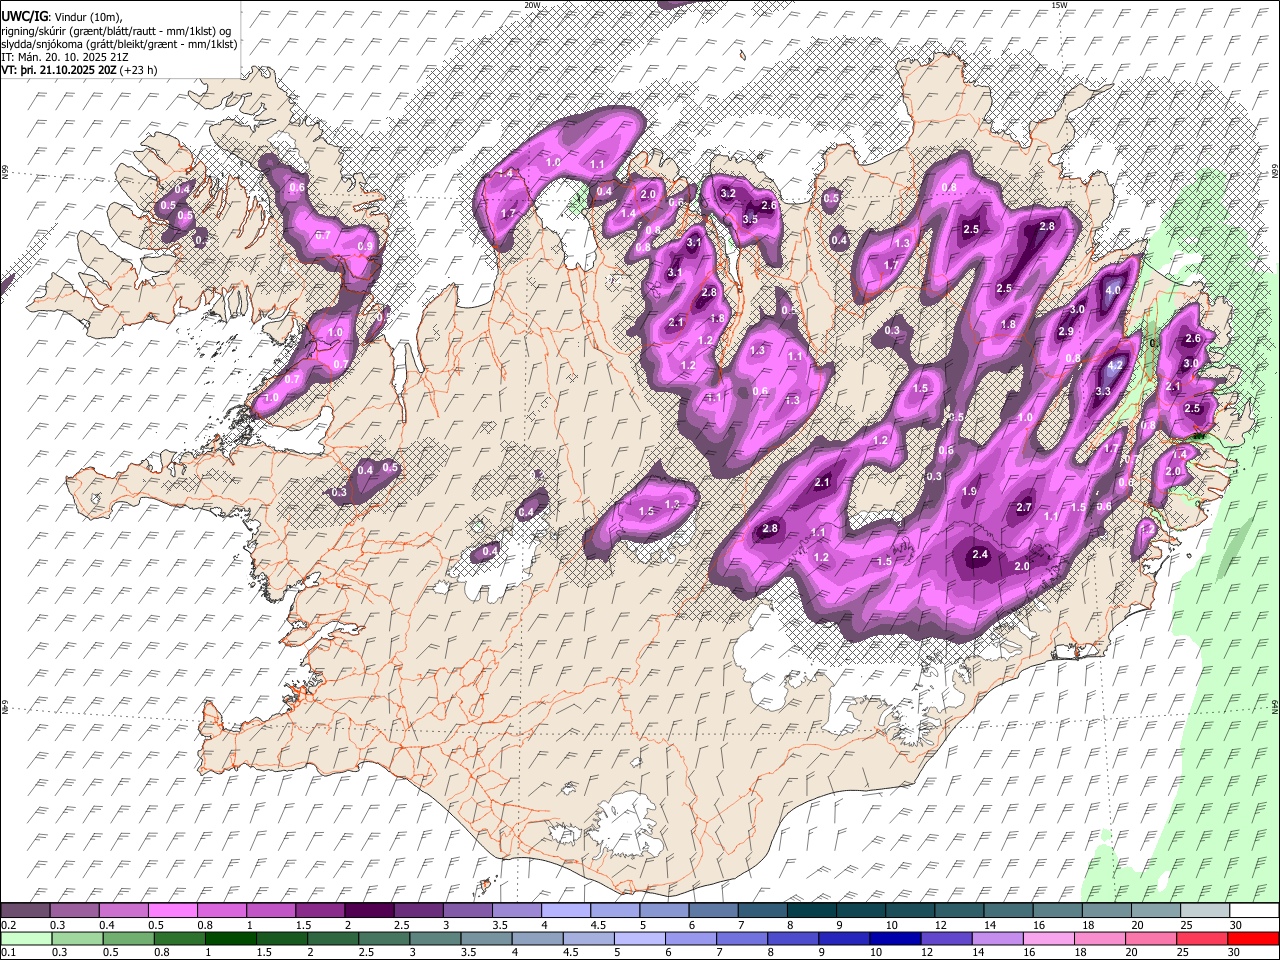The image size is (1280, 960).
Task: Click the upper legend swatch between 0.2 and 0.3
Action: coord(25,911)
